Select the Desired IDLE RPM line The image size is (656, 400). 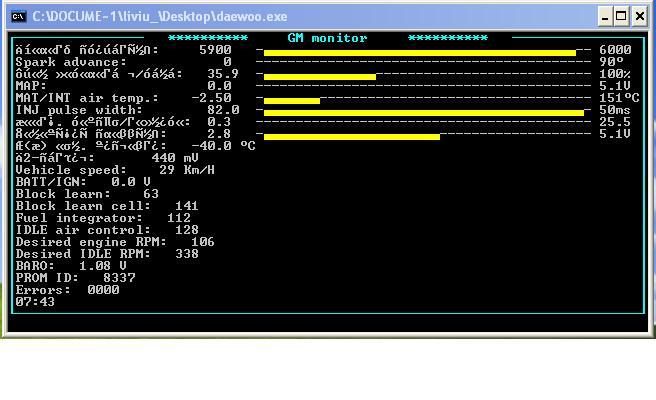(107, 254)
